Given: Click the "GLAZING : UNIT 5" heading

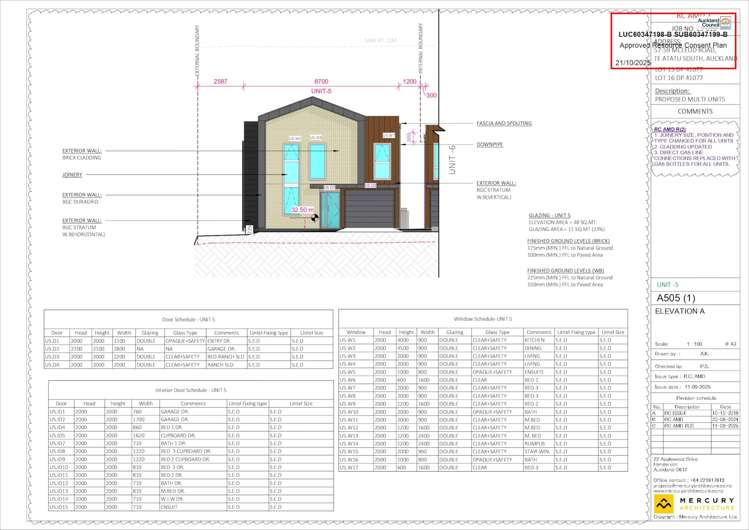Looking at the screenshot, I should point(549,216).
